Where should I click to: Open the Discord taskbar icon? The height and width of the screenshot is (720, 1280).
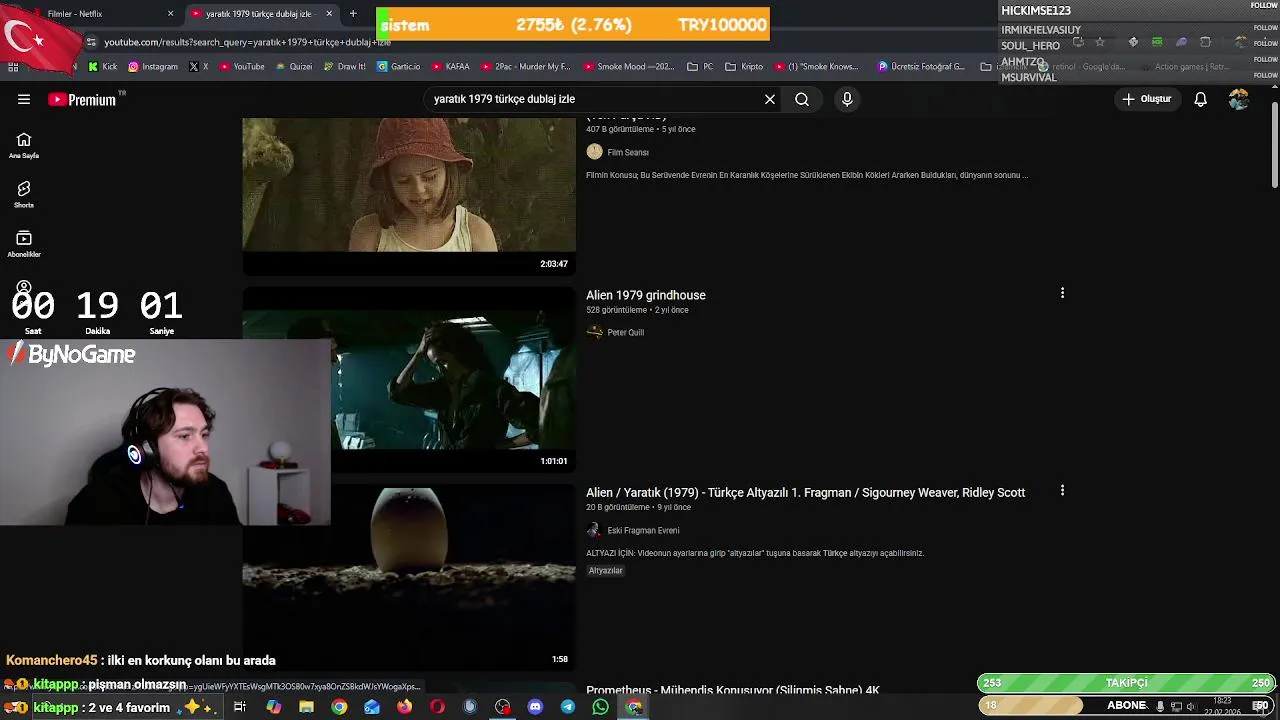(535, 707)
